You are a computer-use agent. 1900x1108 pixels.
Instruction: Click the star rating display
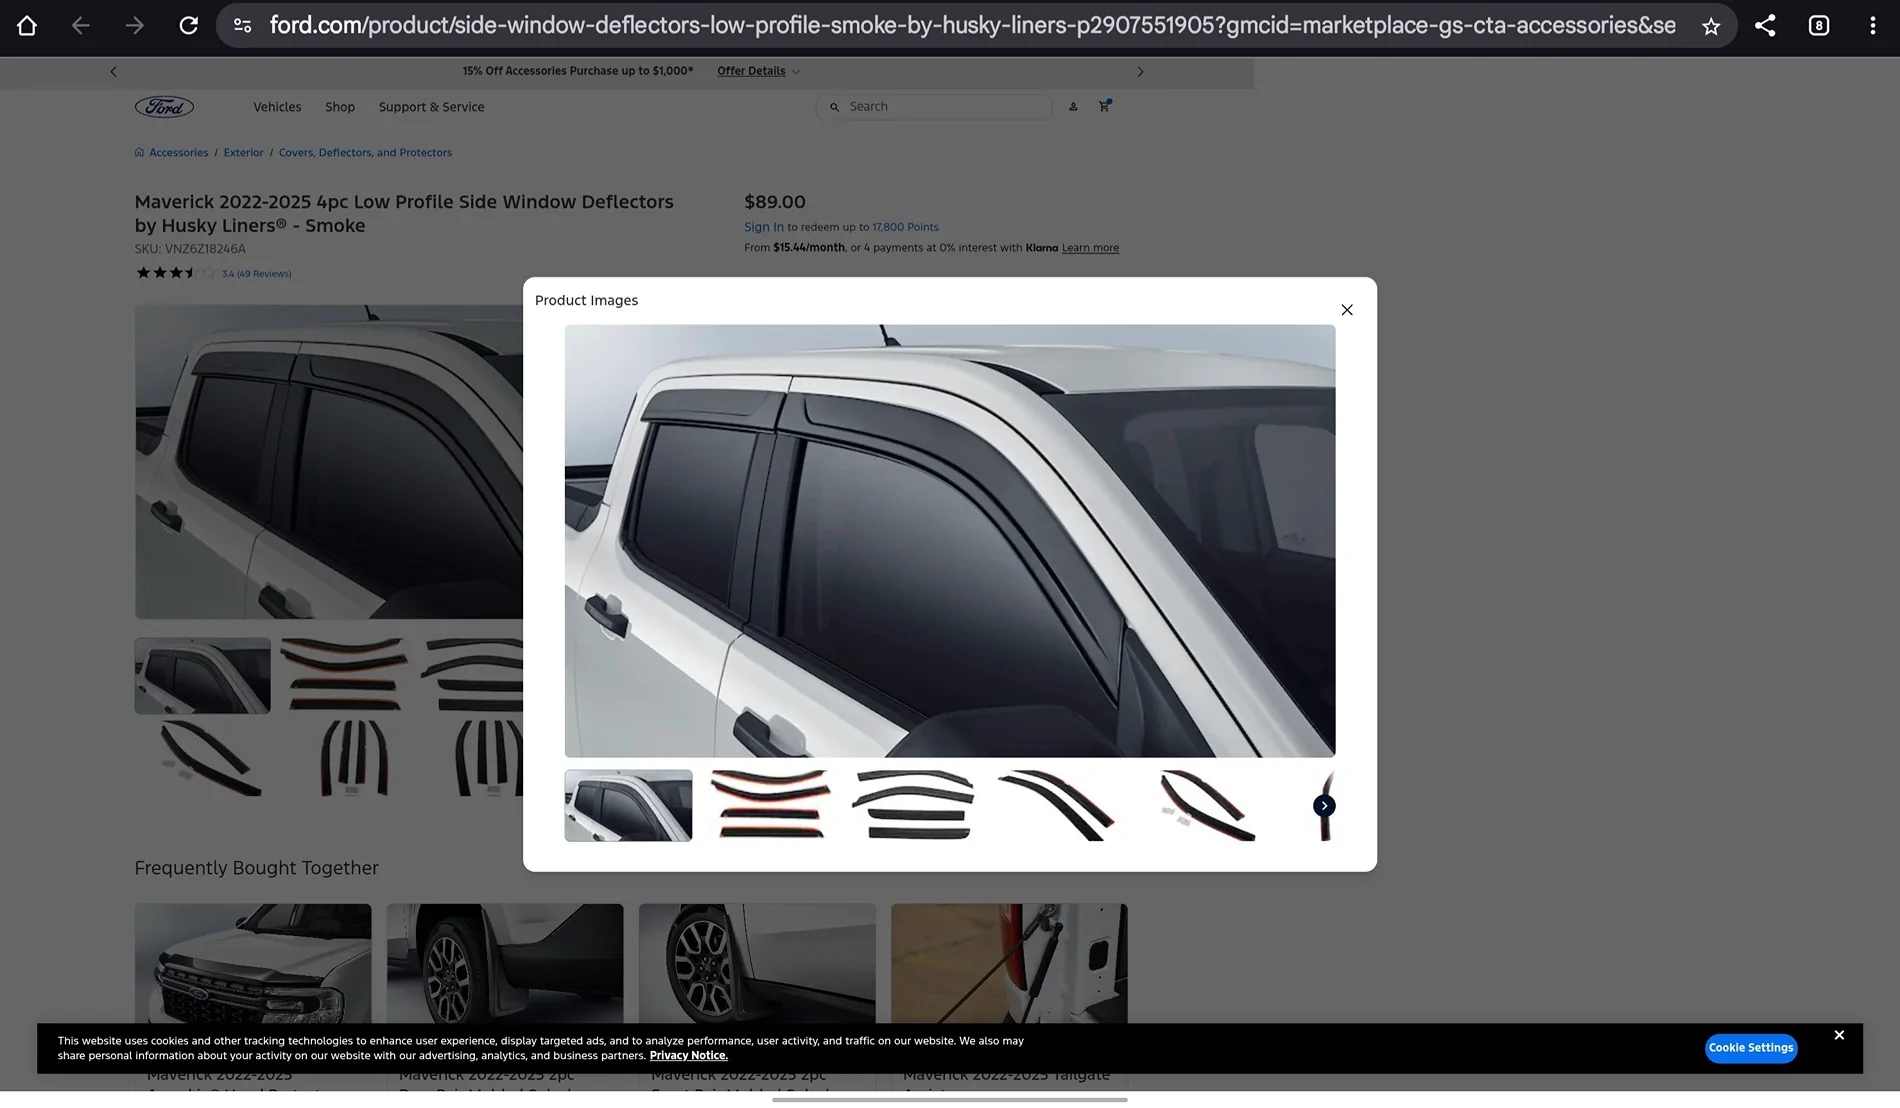coord(175,273)
